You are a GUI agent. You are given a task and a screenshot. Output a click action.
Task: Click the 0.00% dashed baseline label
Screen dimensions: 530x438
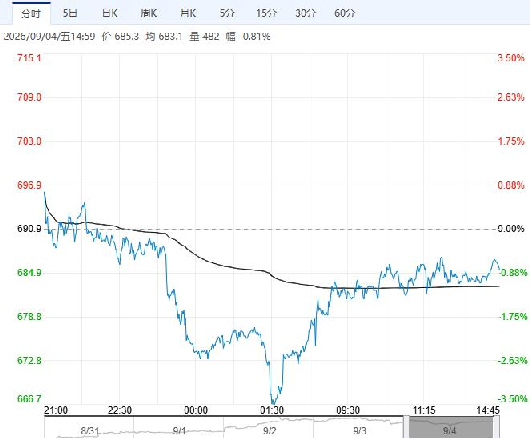coord(511,229)
